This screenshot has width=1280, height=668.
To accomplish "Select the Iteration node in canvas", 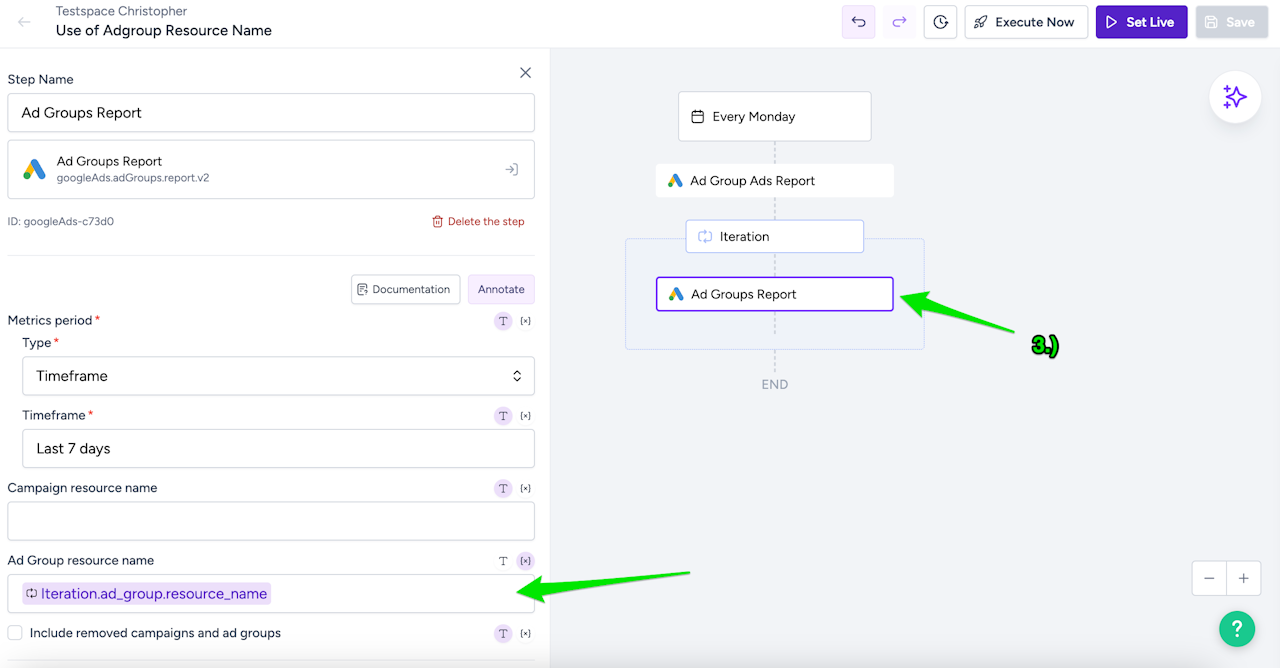I will click(x=774, y=237).
